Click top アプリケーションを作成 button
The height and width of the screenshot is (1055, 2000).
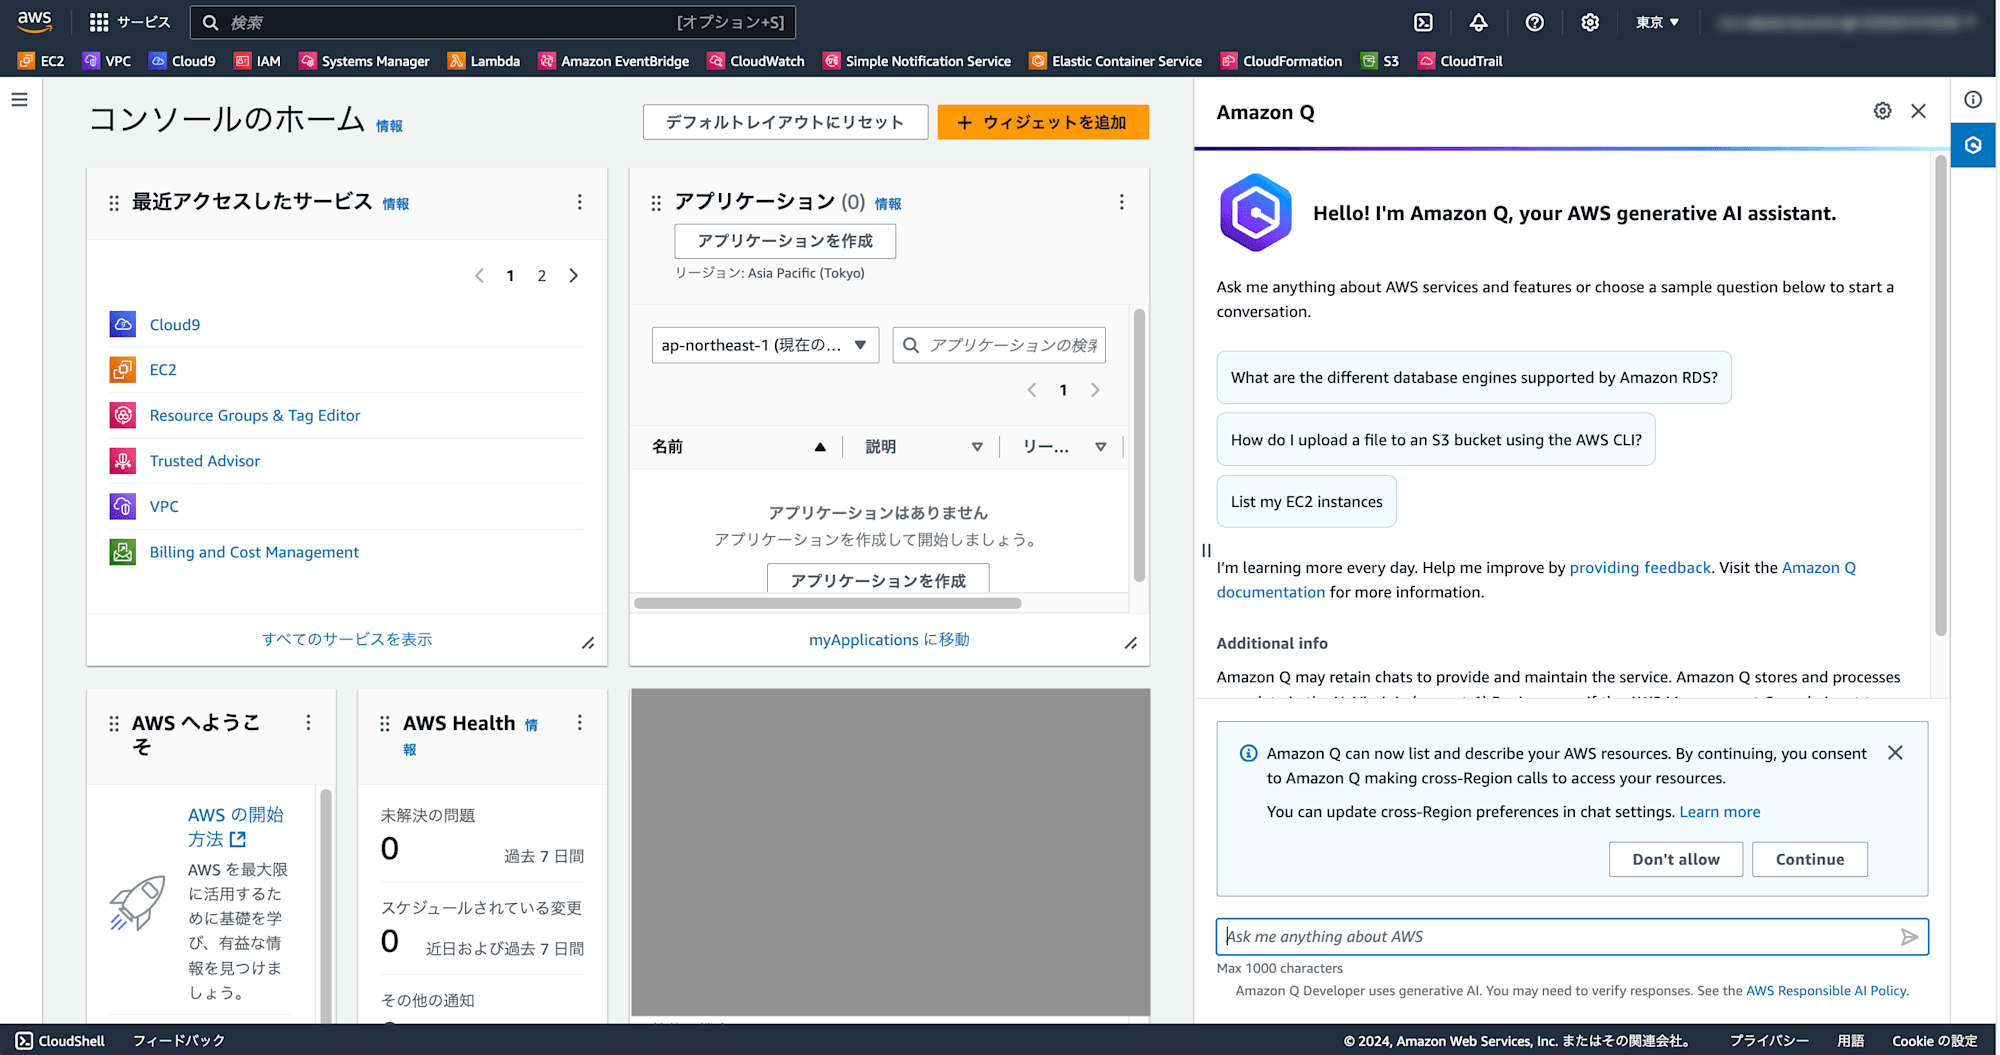click(785, 241)
